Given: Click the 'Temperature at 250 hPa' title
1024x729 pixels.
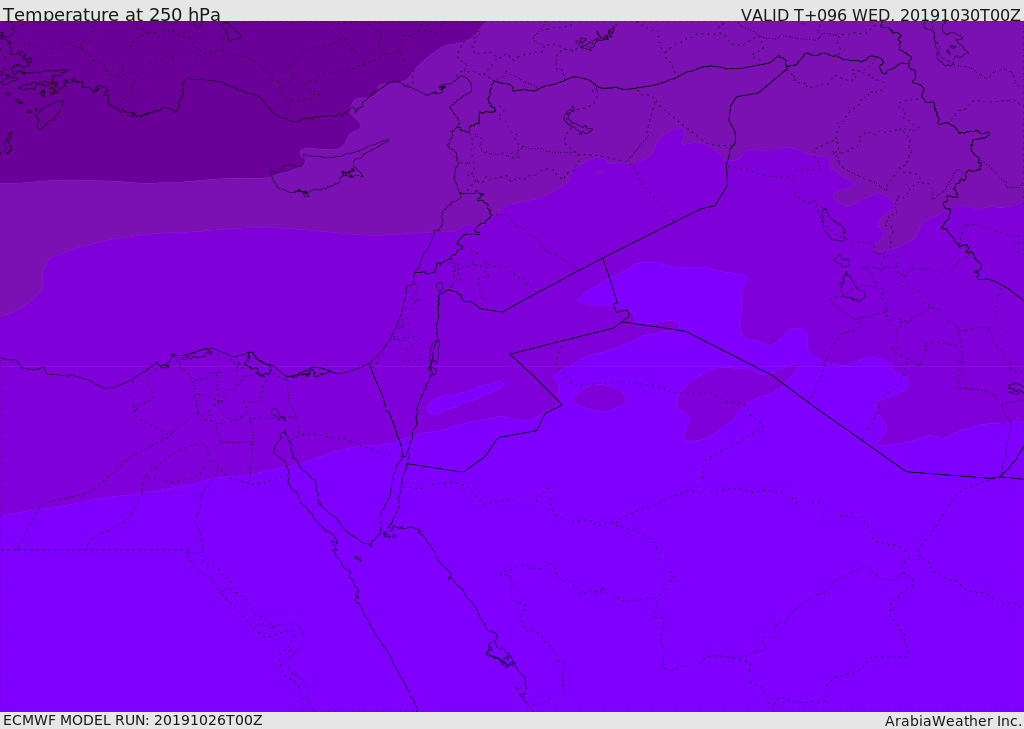Looking at the screenshot, I should tap(112, 14).
